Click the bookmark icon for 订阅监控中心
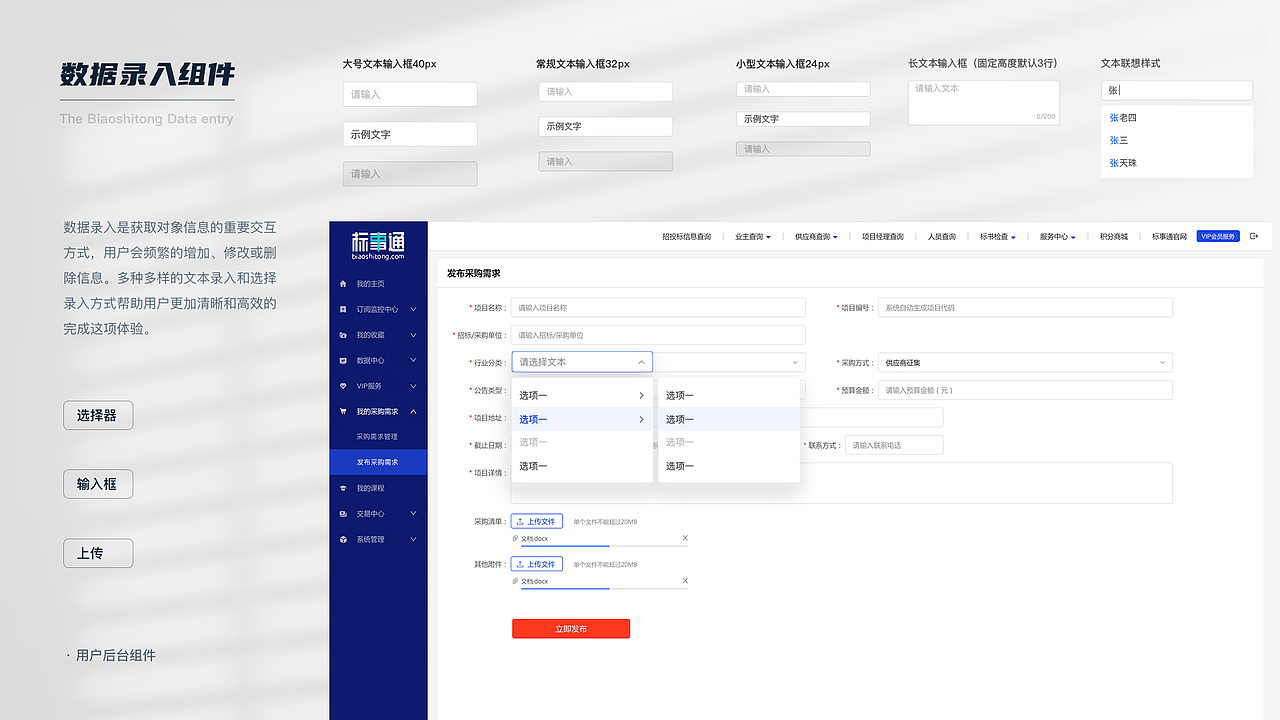1280x720 pixels. point(343,309)
